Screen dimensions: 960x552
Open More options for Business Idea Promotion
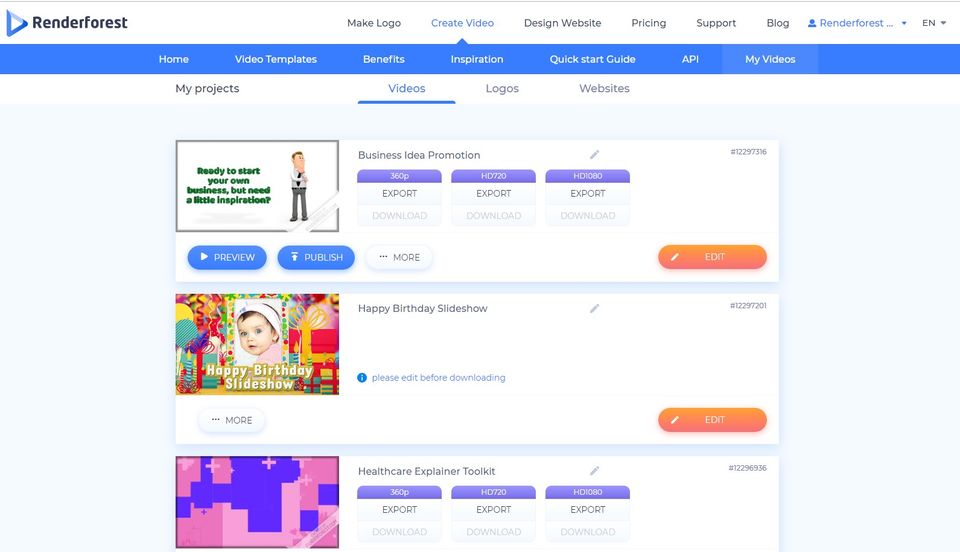399,258
